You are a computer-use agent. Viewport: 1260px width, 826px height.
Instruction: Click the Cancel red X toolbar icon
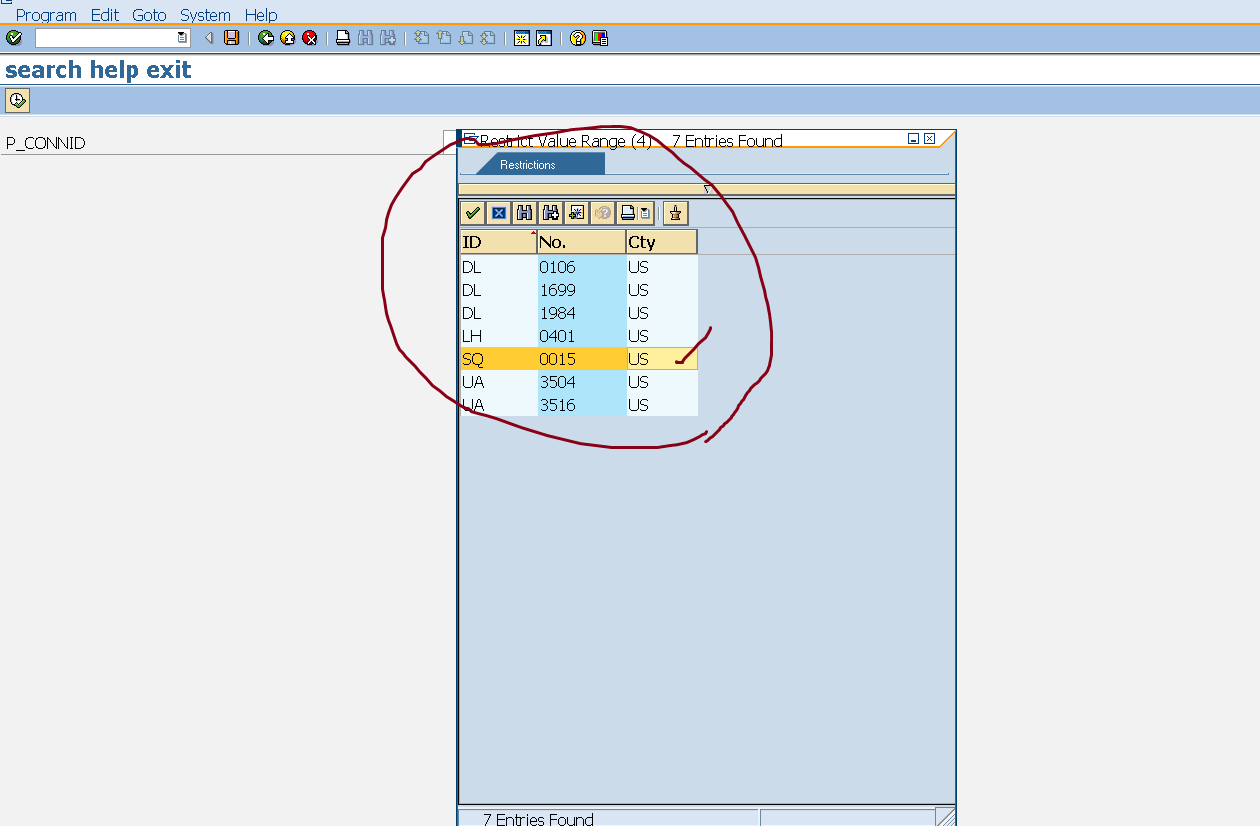(x=310, y=38)
